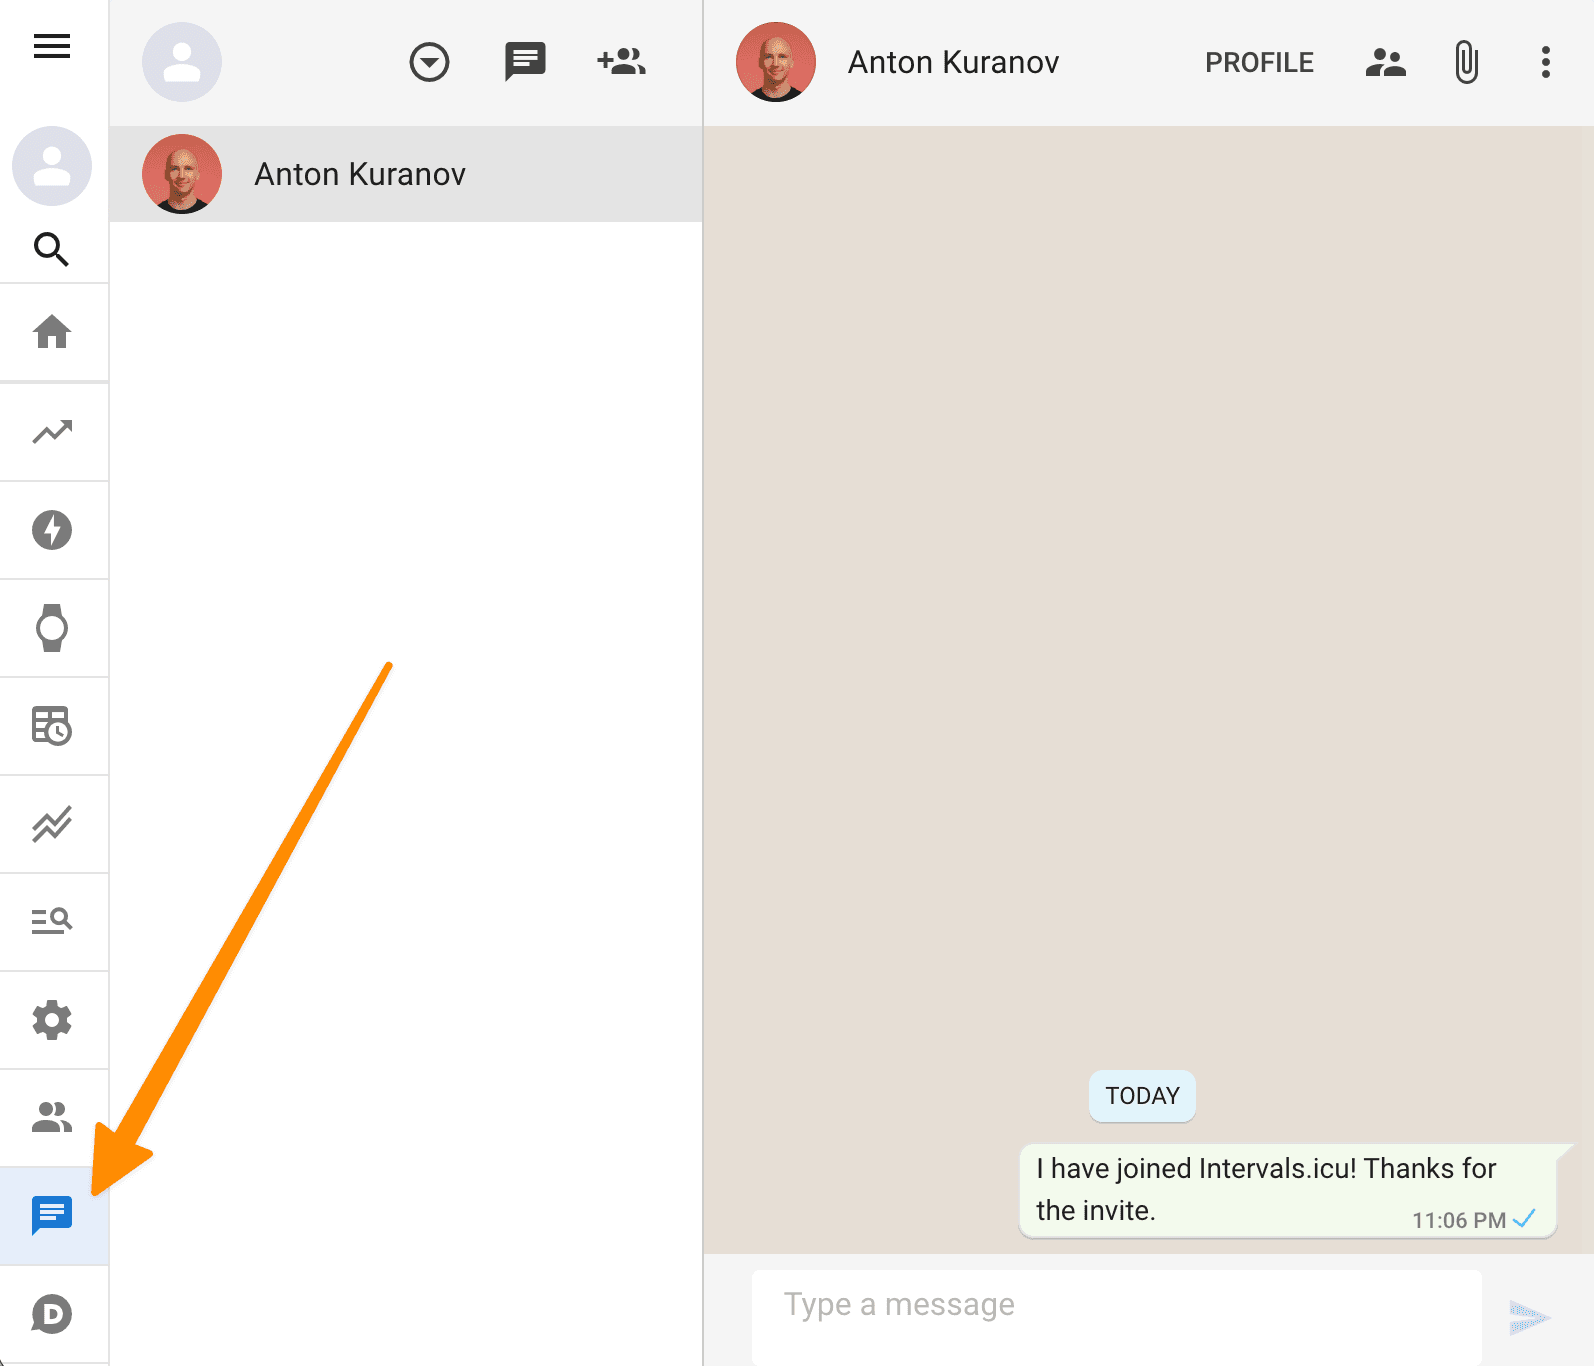Screen dimensions: 1594x1366
Task: Open the Settings gear icon
Action: point(52,1020)
